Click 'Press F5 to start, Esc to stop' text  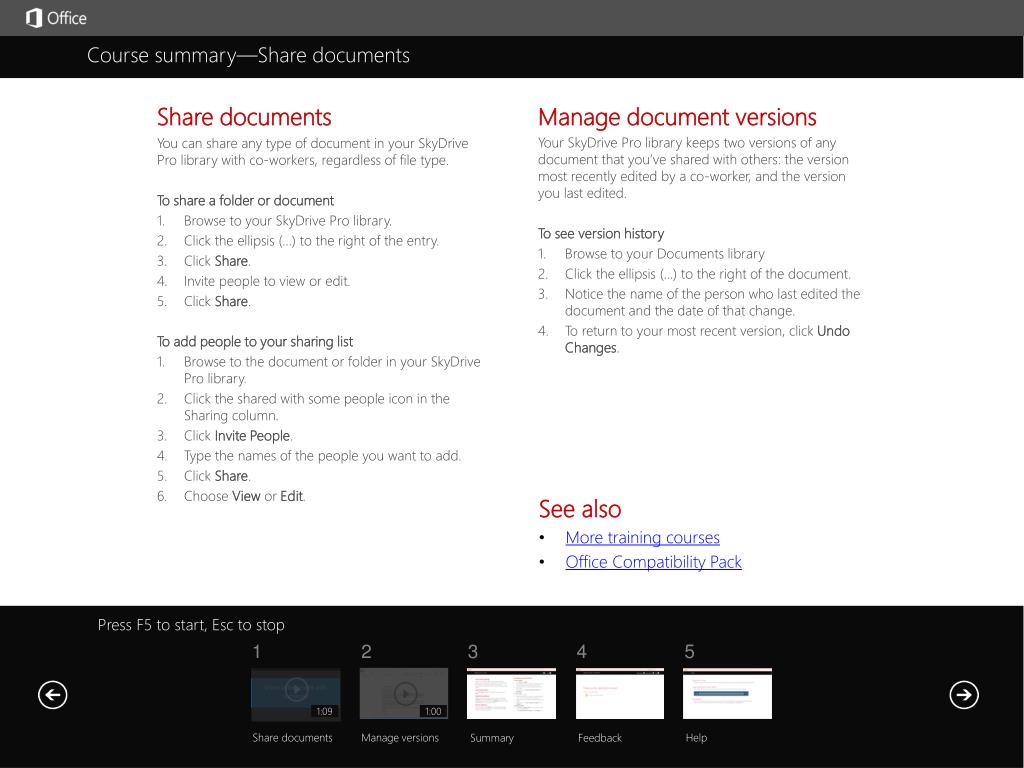191,625
